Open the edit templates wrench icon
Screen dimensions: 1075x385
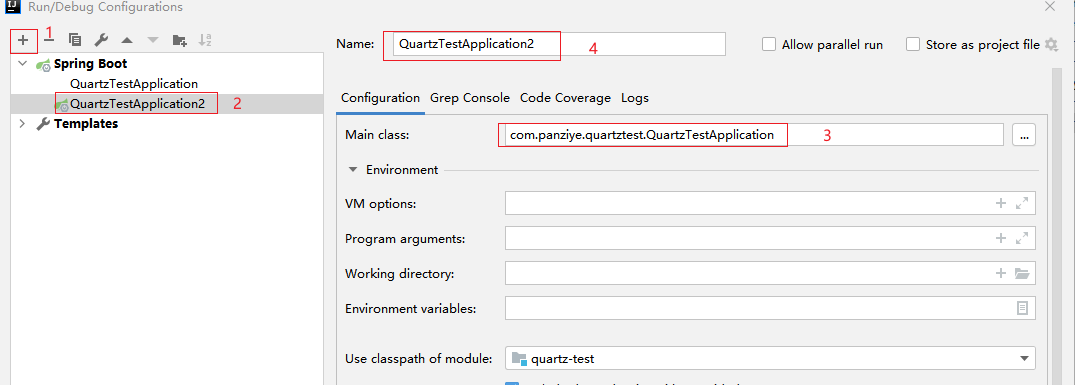coord(101,40)
